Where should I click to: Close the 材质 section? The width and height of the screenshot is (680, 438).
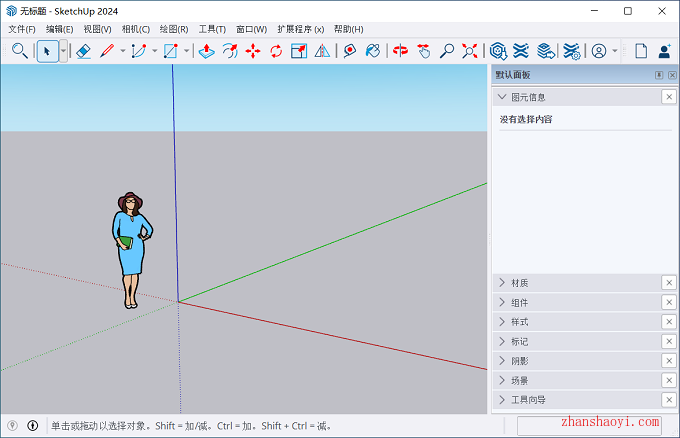(x=669, y=283)
